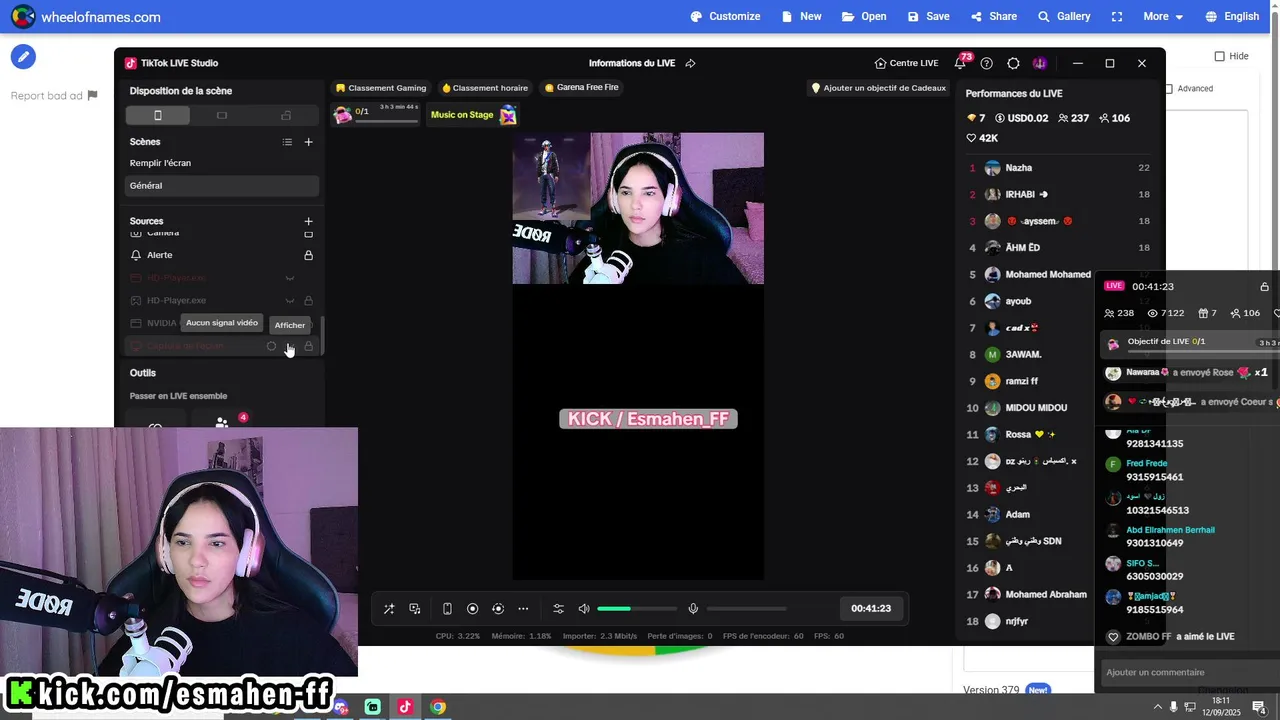Click Ajouter un objectif de Cadeaux
Screen dimensions: 1280x720
click(878, 88)
